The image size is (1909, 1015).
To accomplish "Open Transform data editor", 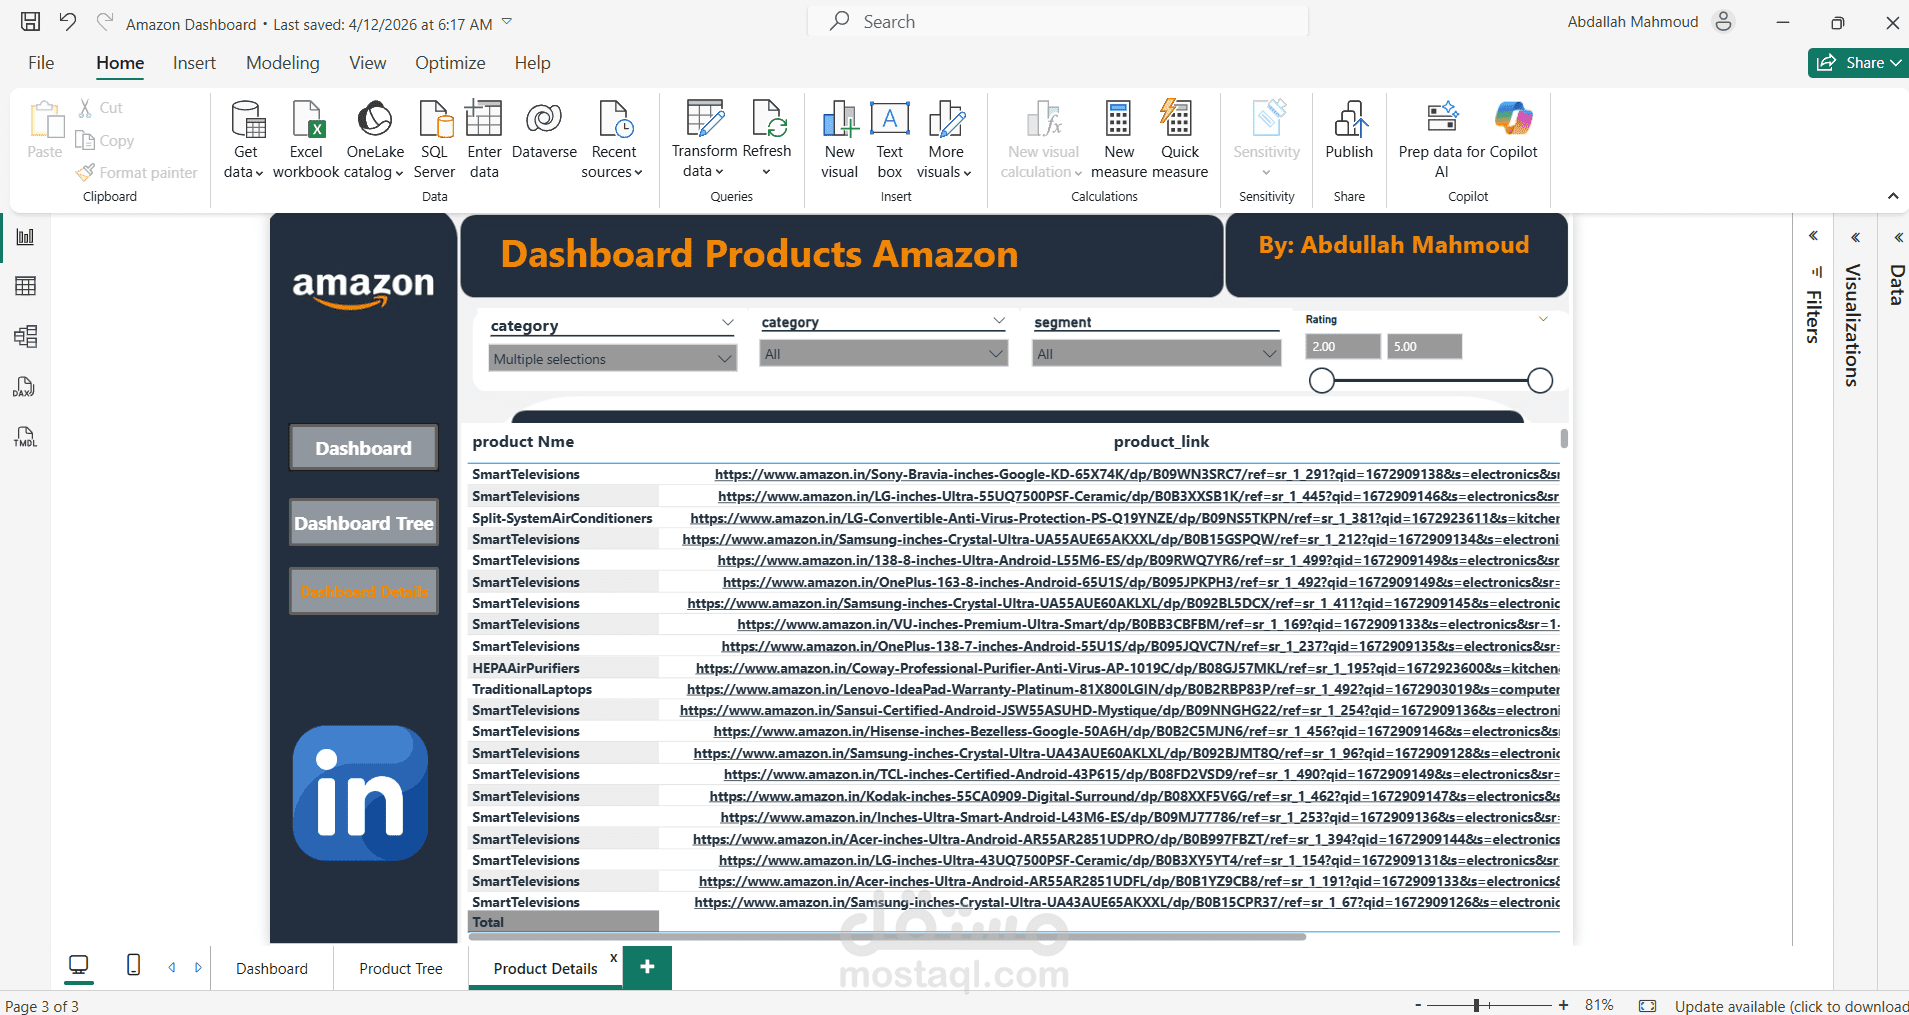I will tap(704, 140).
